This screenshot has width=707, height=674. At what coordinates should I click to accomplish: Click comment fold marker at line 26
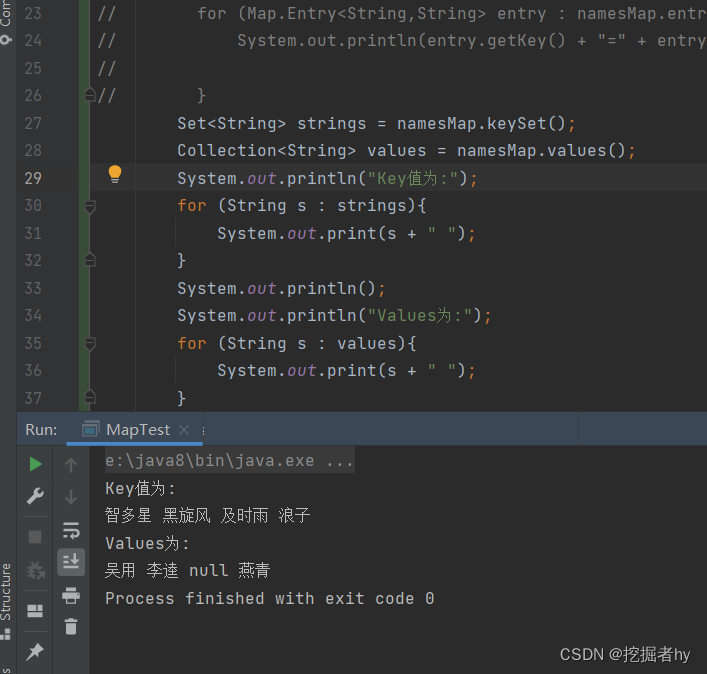90,95
